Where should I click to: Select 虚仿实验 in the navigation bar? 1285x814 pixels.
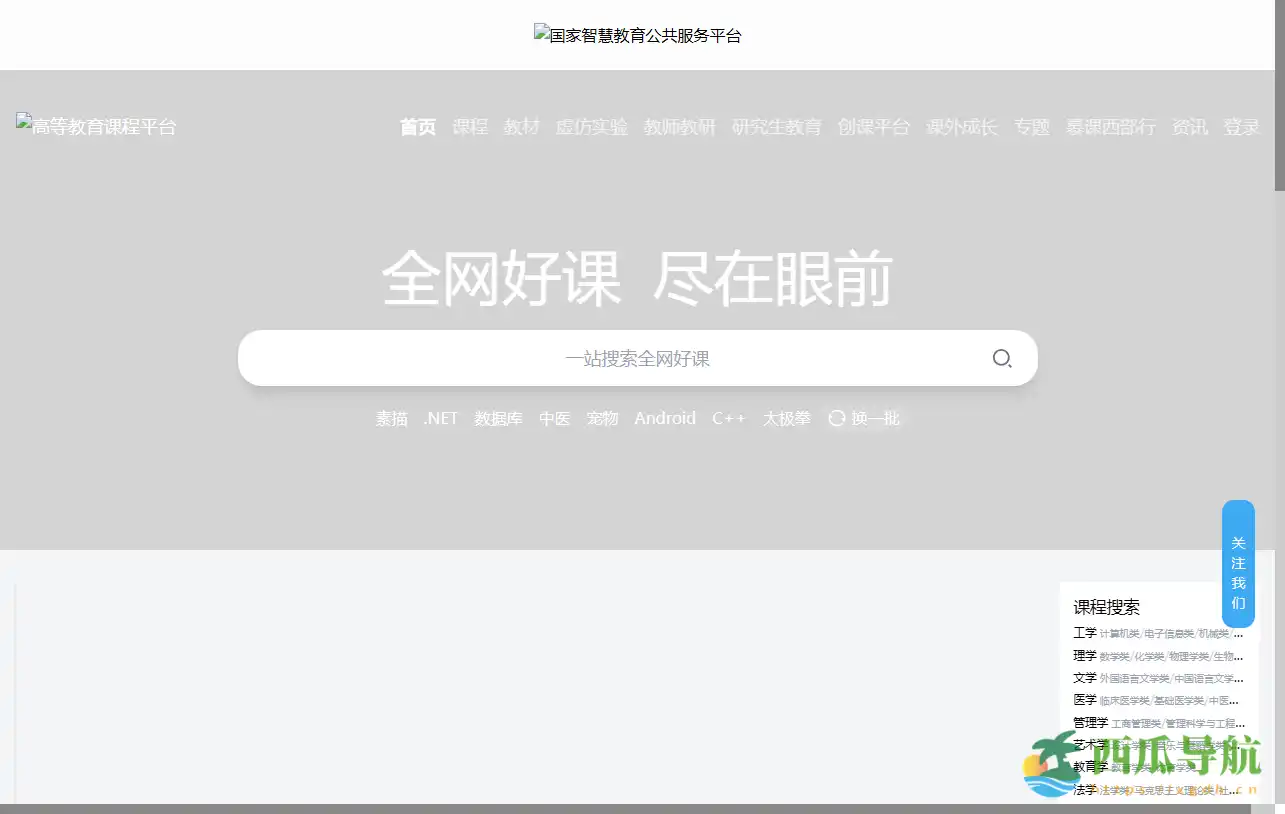pyautogui.click(x=592, y=127)
